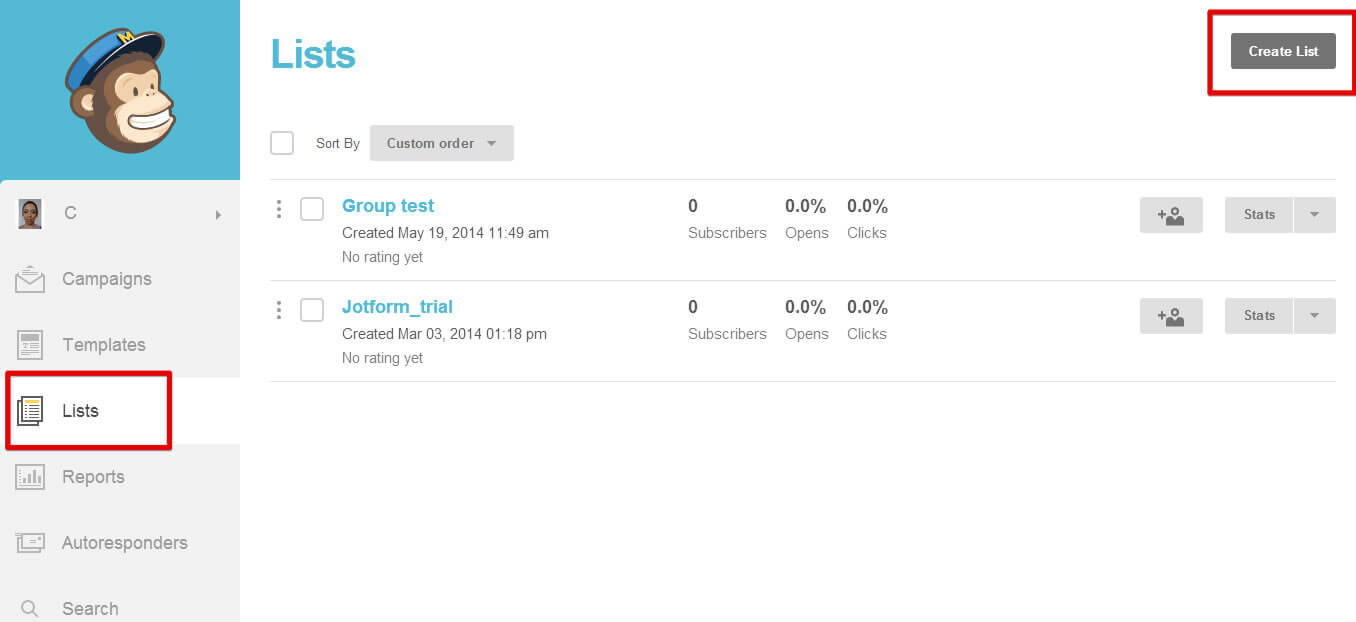Click the account profile avatar
The height and width of the screenshot is (622, 1356).
coord(30,213)
